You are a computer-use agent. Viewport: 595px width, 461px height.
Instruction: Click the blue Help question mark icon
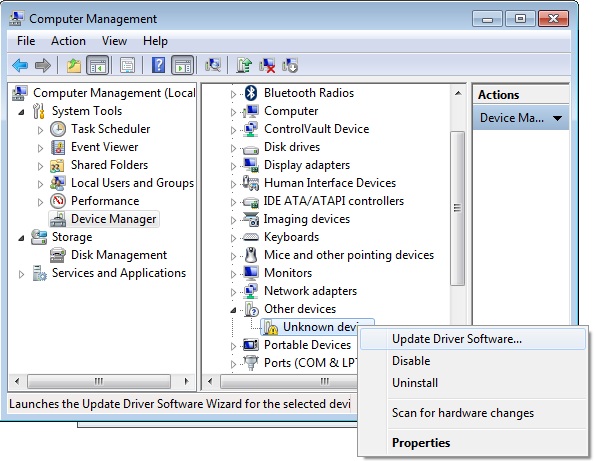(x=158, y=66)
